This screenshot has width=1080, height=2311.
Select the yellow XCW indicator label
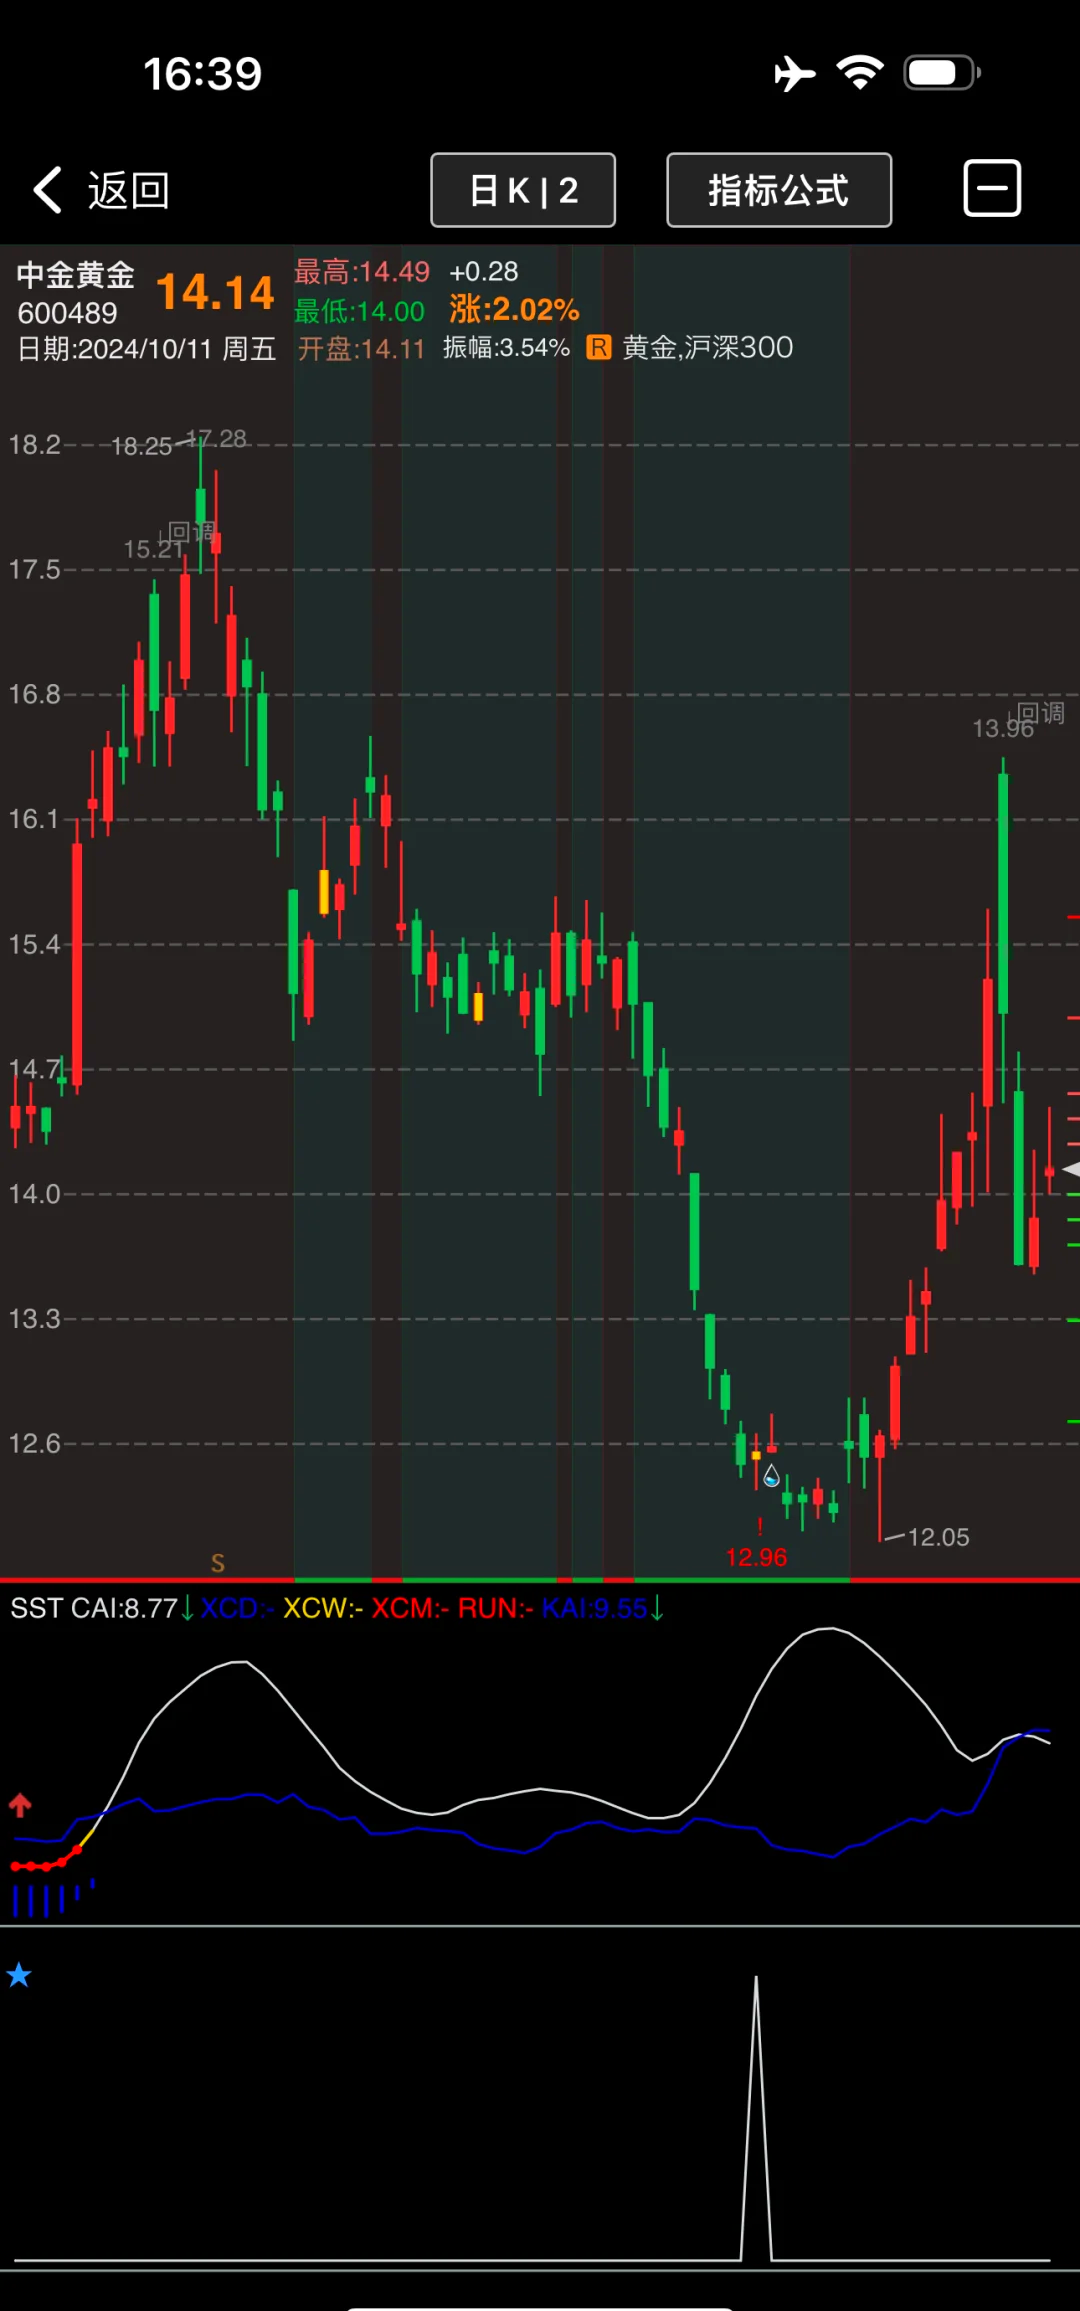[x=322, y=1608]
